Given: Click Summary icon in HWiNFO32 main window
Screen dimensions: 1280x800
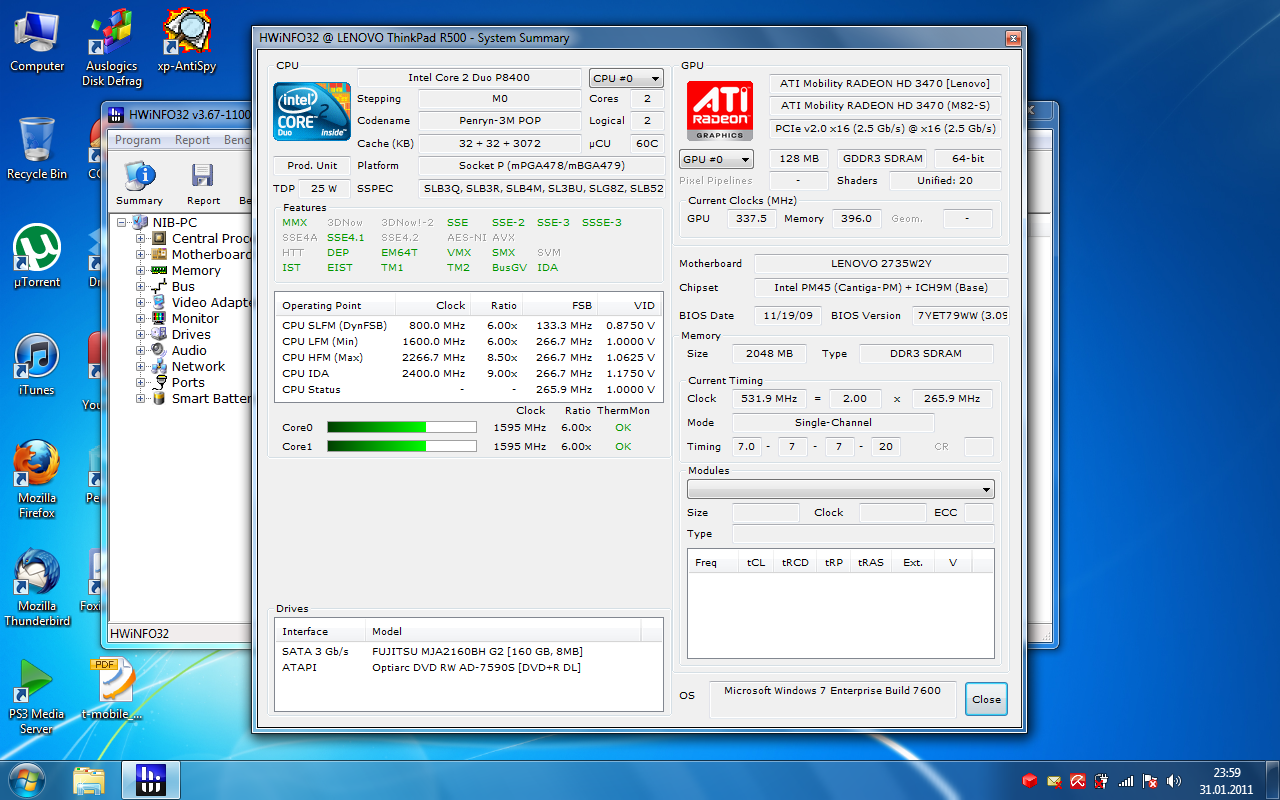Looking at the screenshot, I should click(139, 176).
